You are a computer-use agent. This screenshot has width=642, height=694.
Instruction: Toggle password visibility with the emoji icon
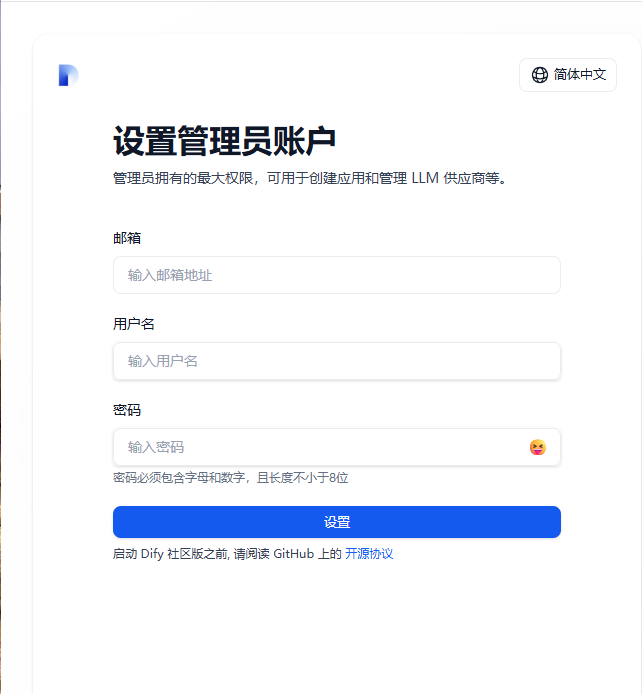click(x=538, y=447)
